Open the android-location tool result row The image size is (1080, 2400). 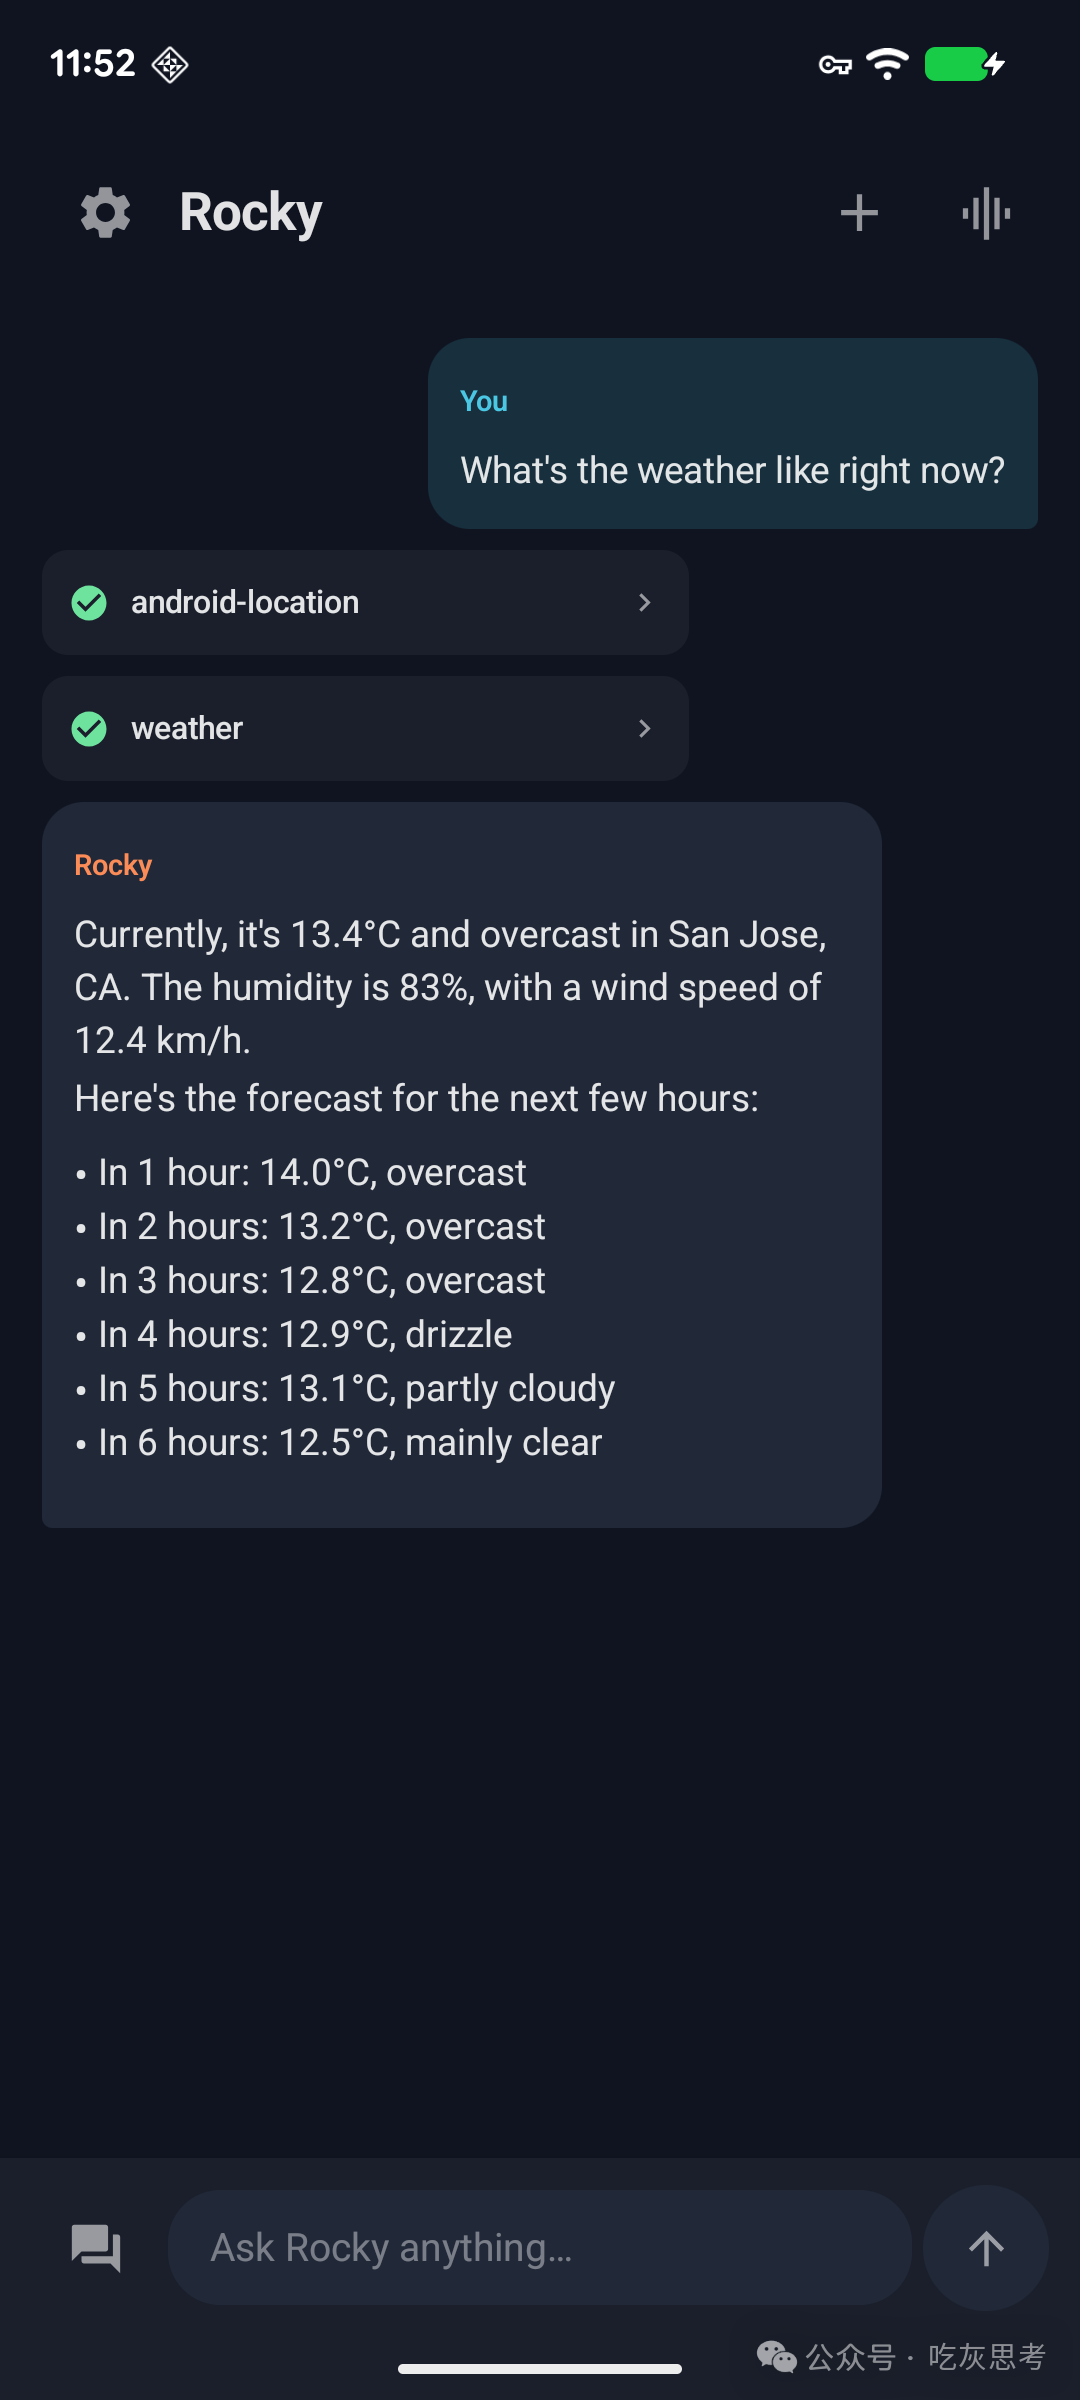[365, 602]
